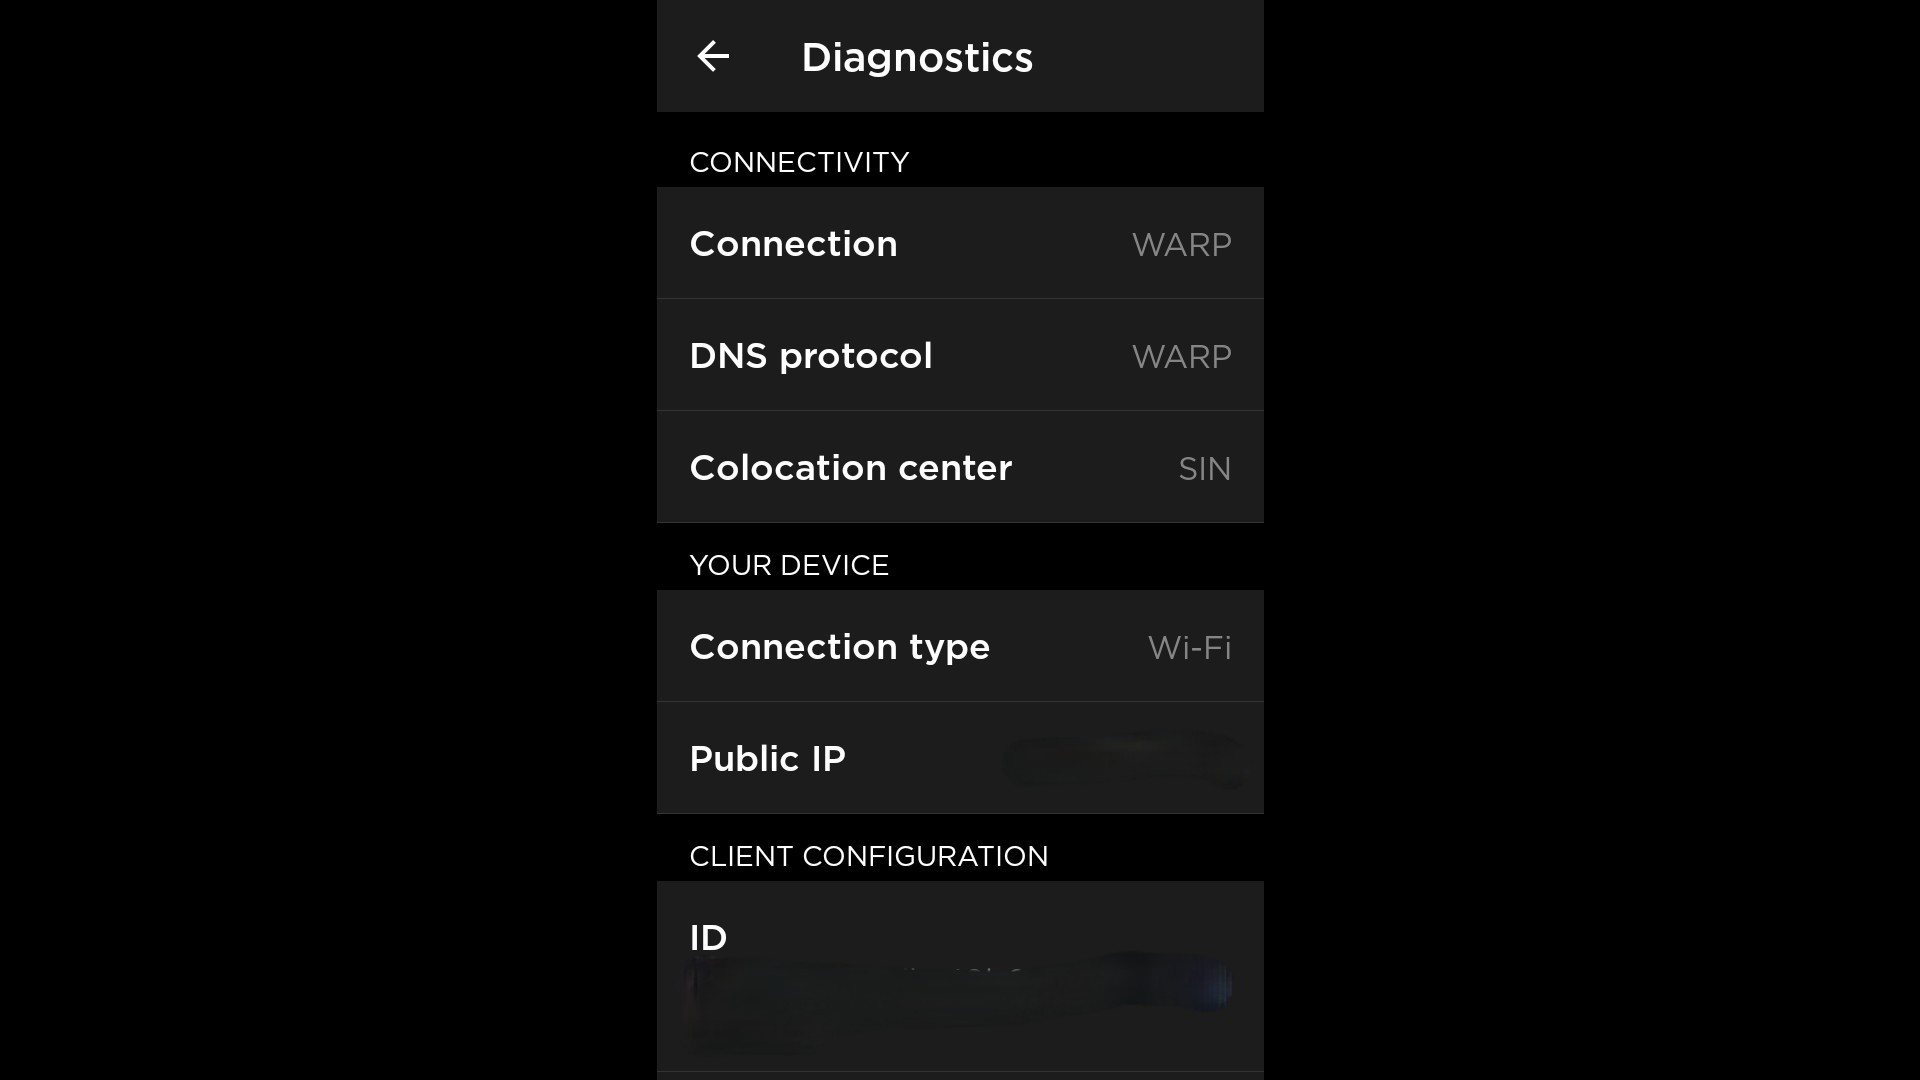
Task: Click the black margin left of the app
Action: 328,540
